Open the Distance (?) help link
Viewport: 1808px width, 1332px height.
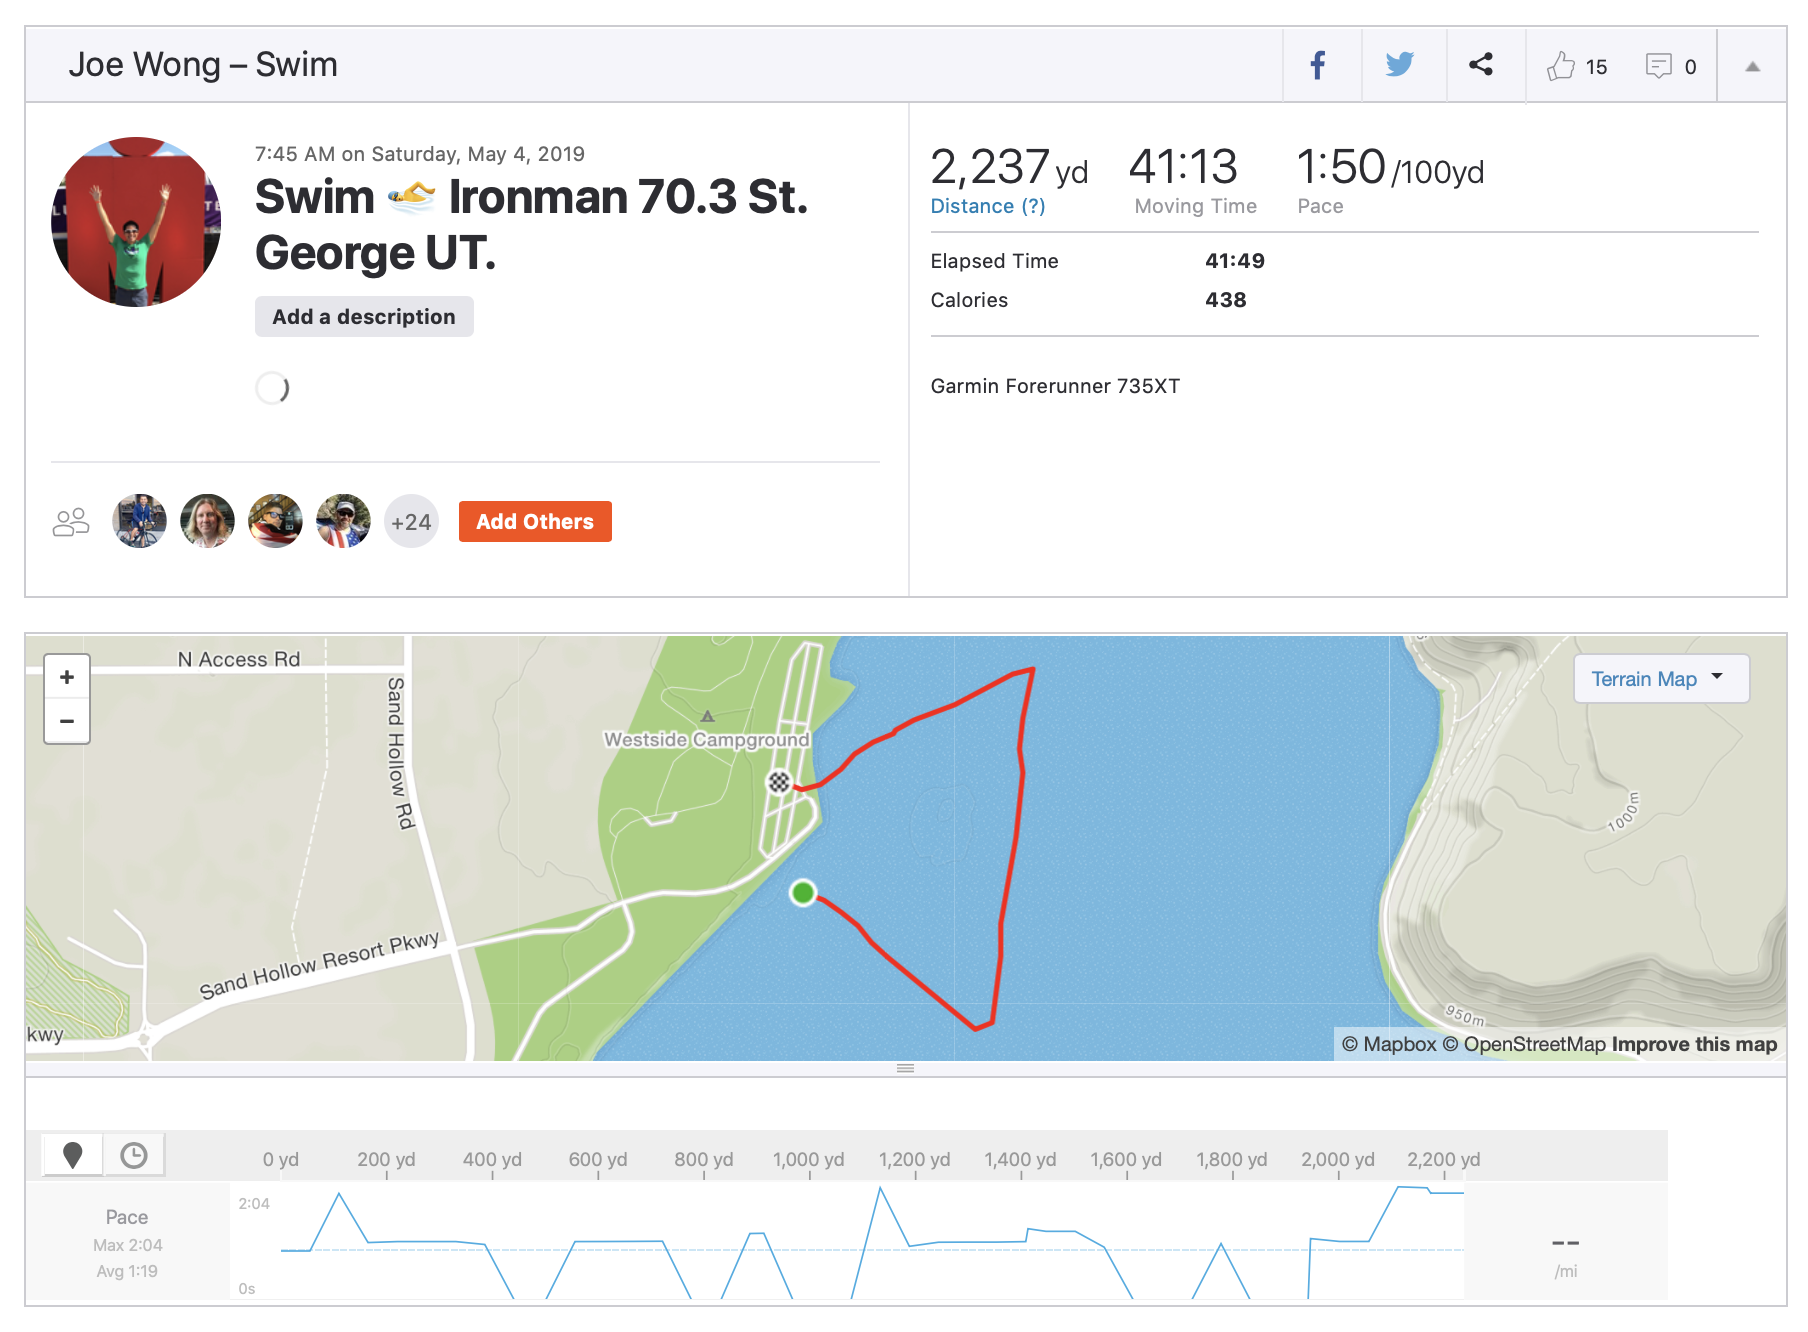tap(987, 206)
